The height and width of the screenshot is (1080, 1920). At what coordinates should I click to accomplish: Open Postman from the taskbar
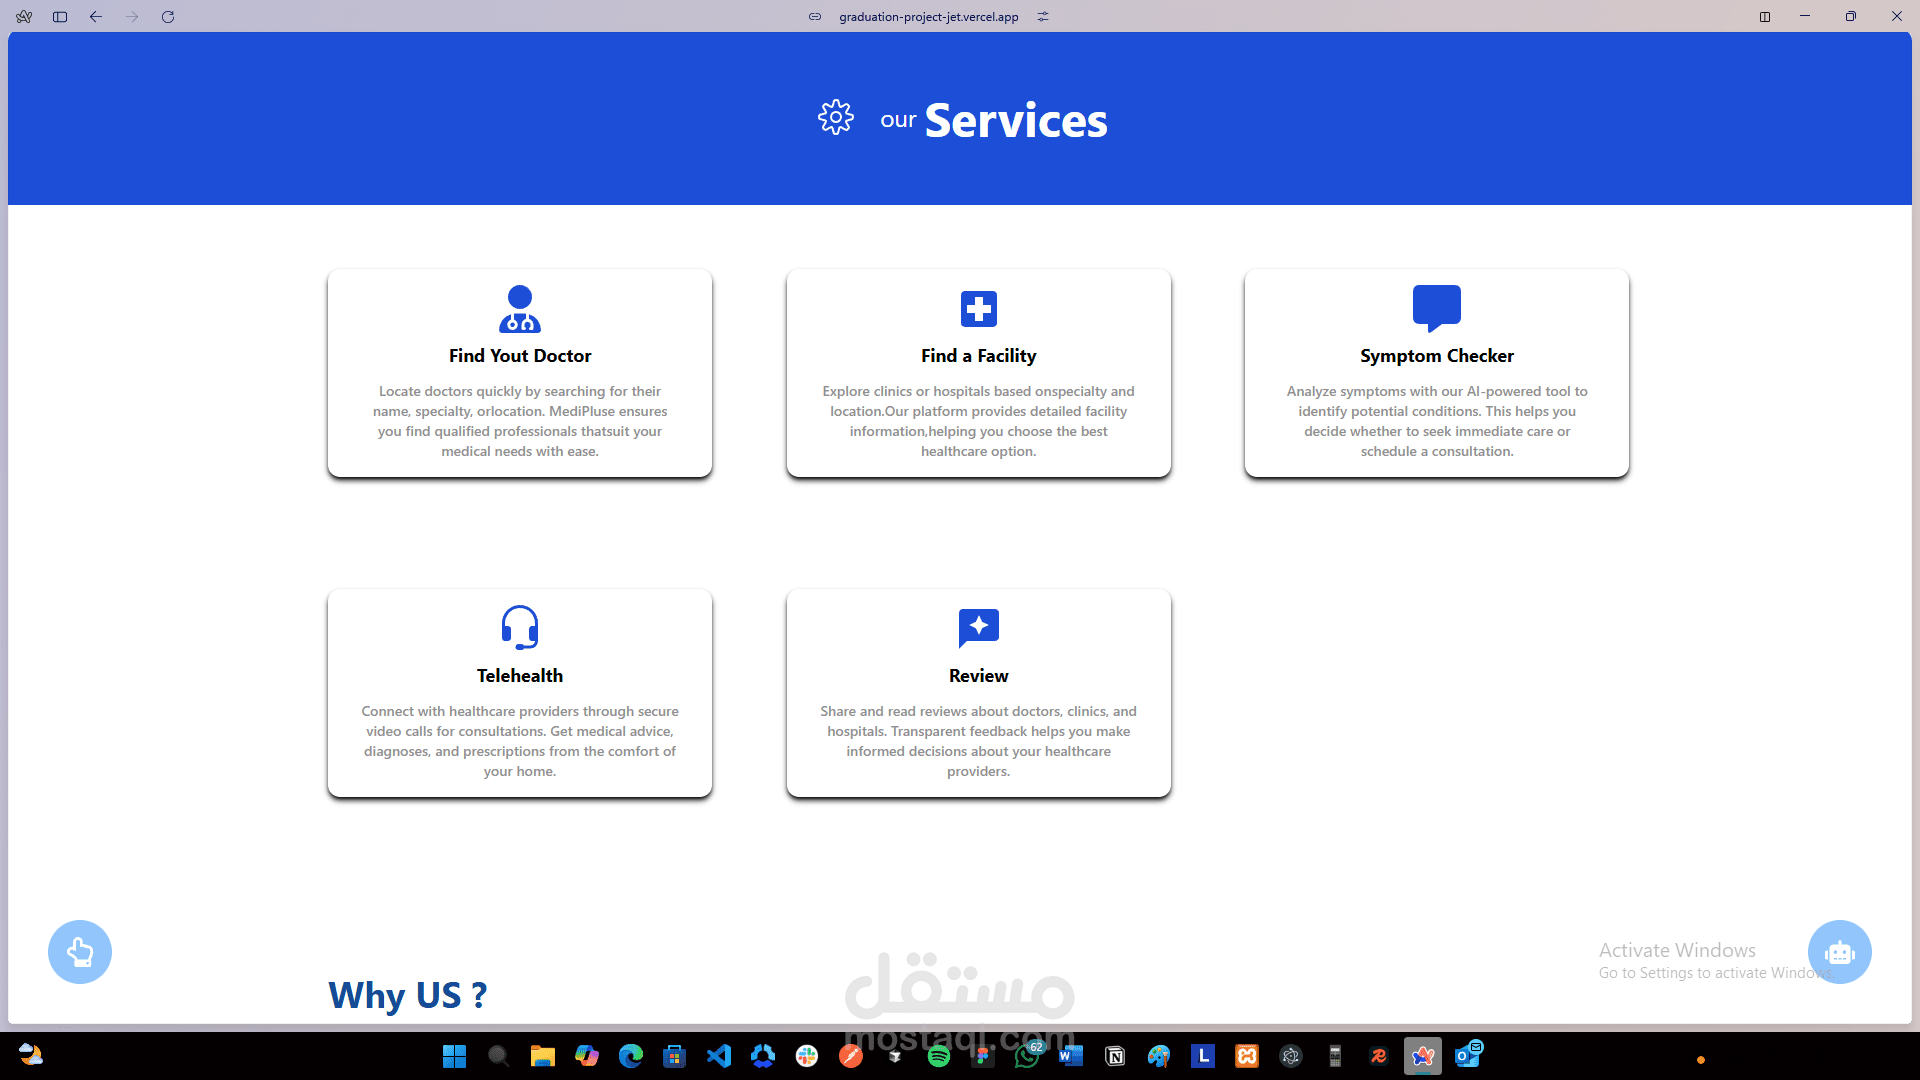coord(850,1056)
